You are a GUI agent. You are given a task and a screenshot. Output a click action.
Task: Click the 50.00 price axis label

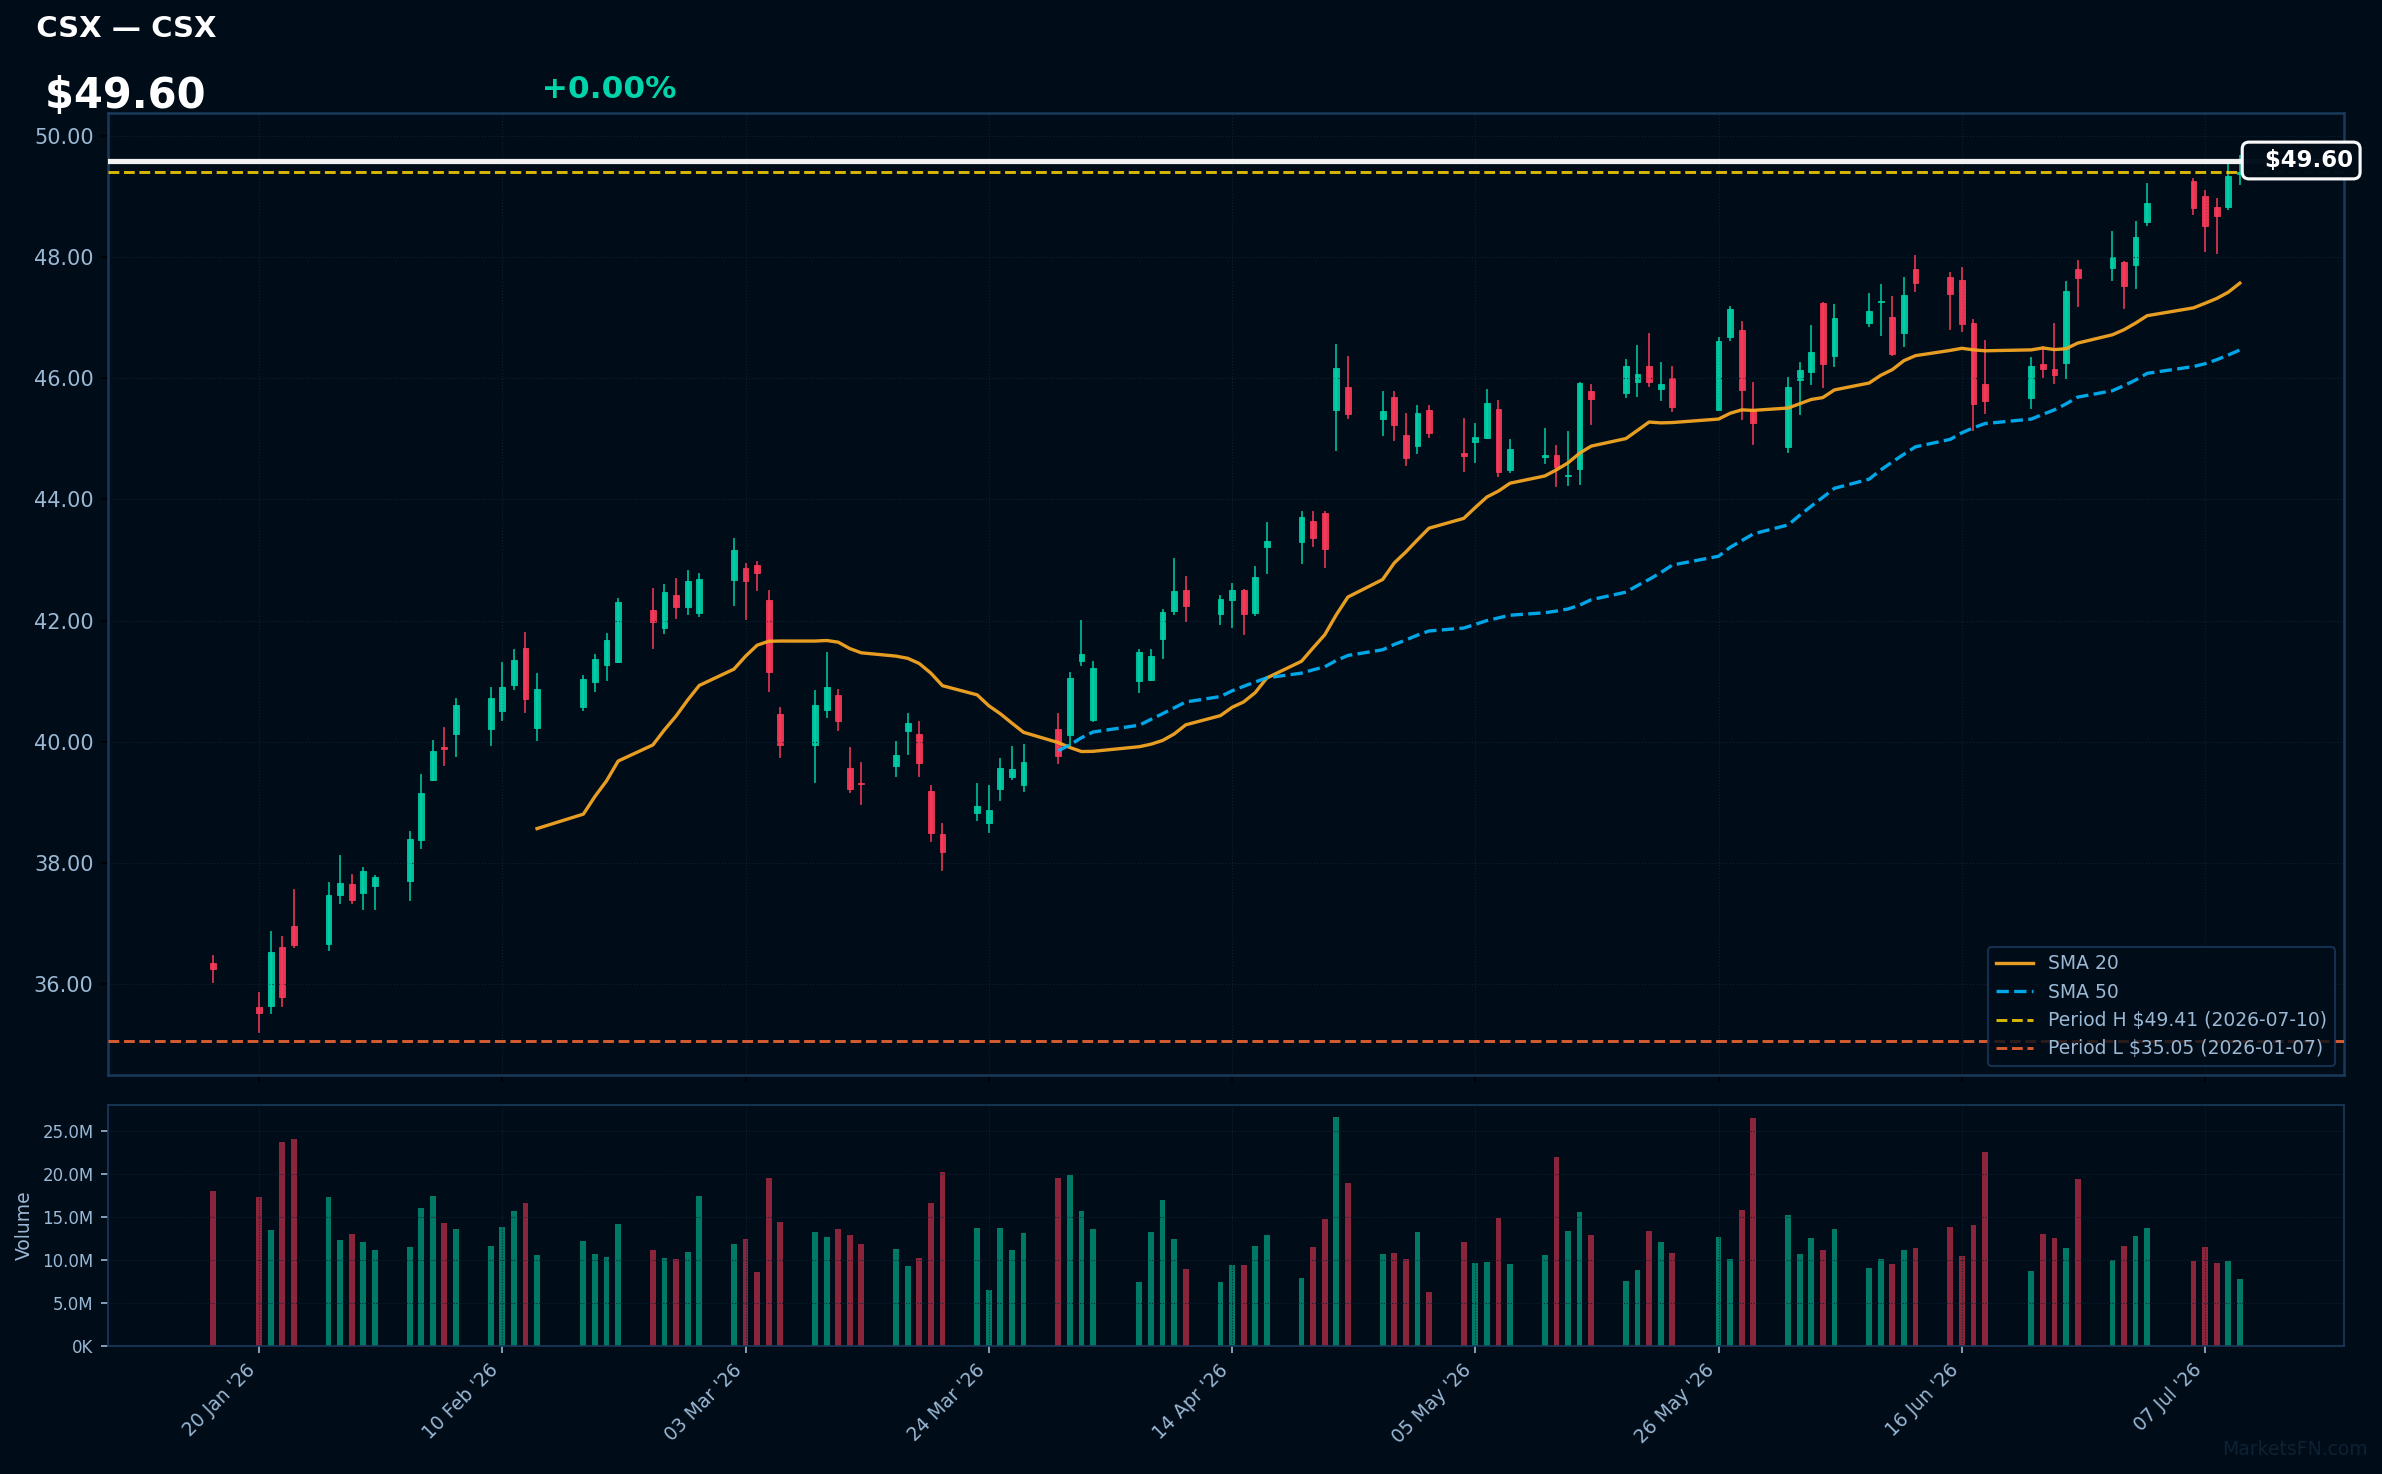coord(64,137)
